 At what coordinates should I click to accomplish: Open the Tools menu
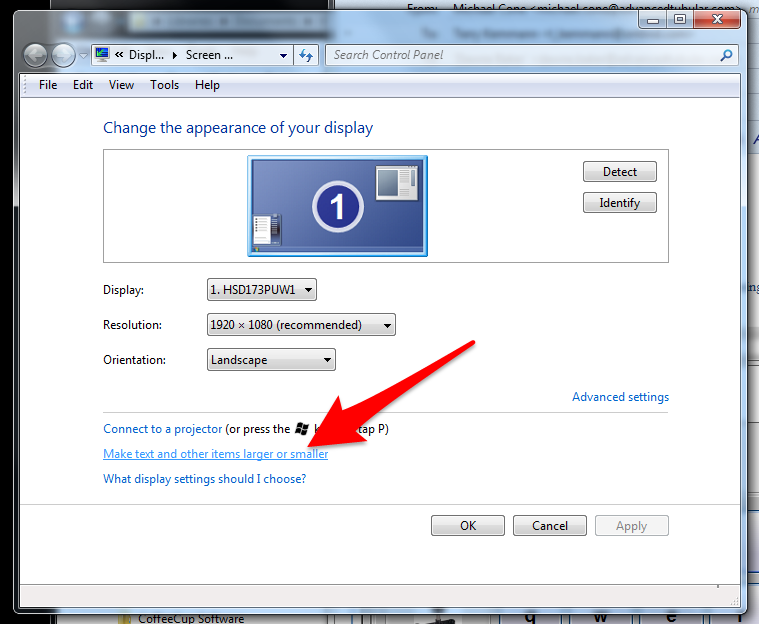coord(164,85)
